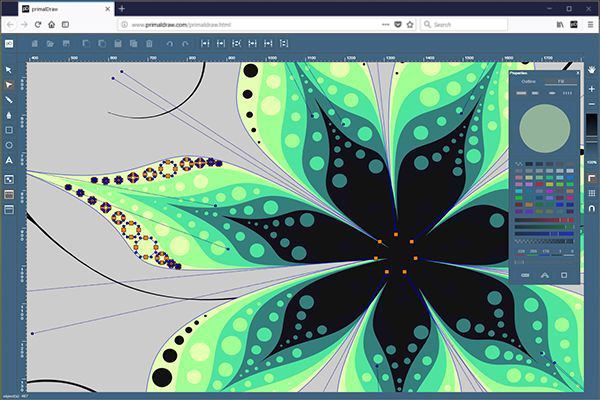This screenshot has width=600, height=400.
Task: Click the open file icon
Action: 50,44
